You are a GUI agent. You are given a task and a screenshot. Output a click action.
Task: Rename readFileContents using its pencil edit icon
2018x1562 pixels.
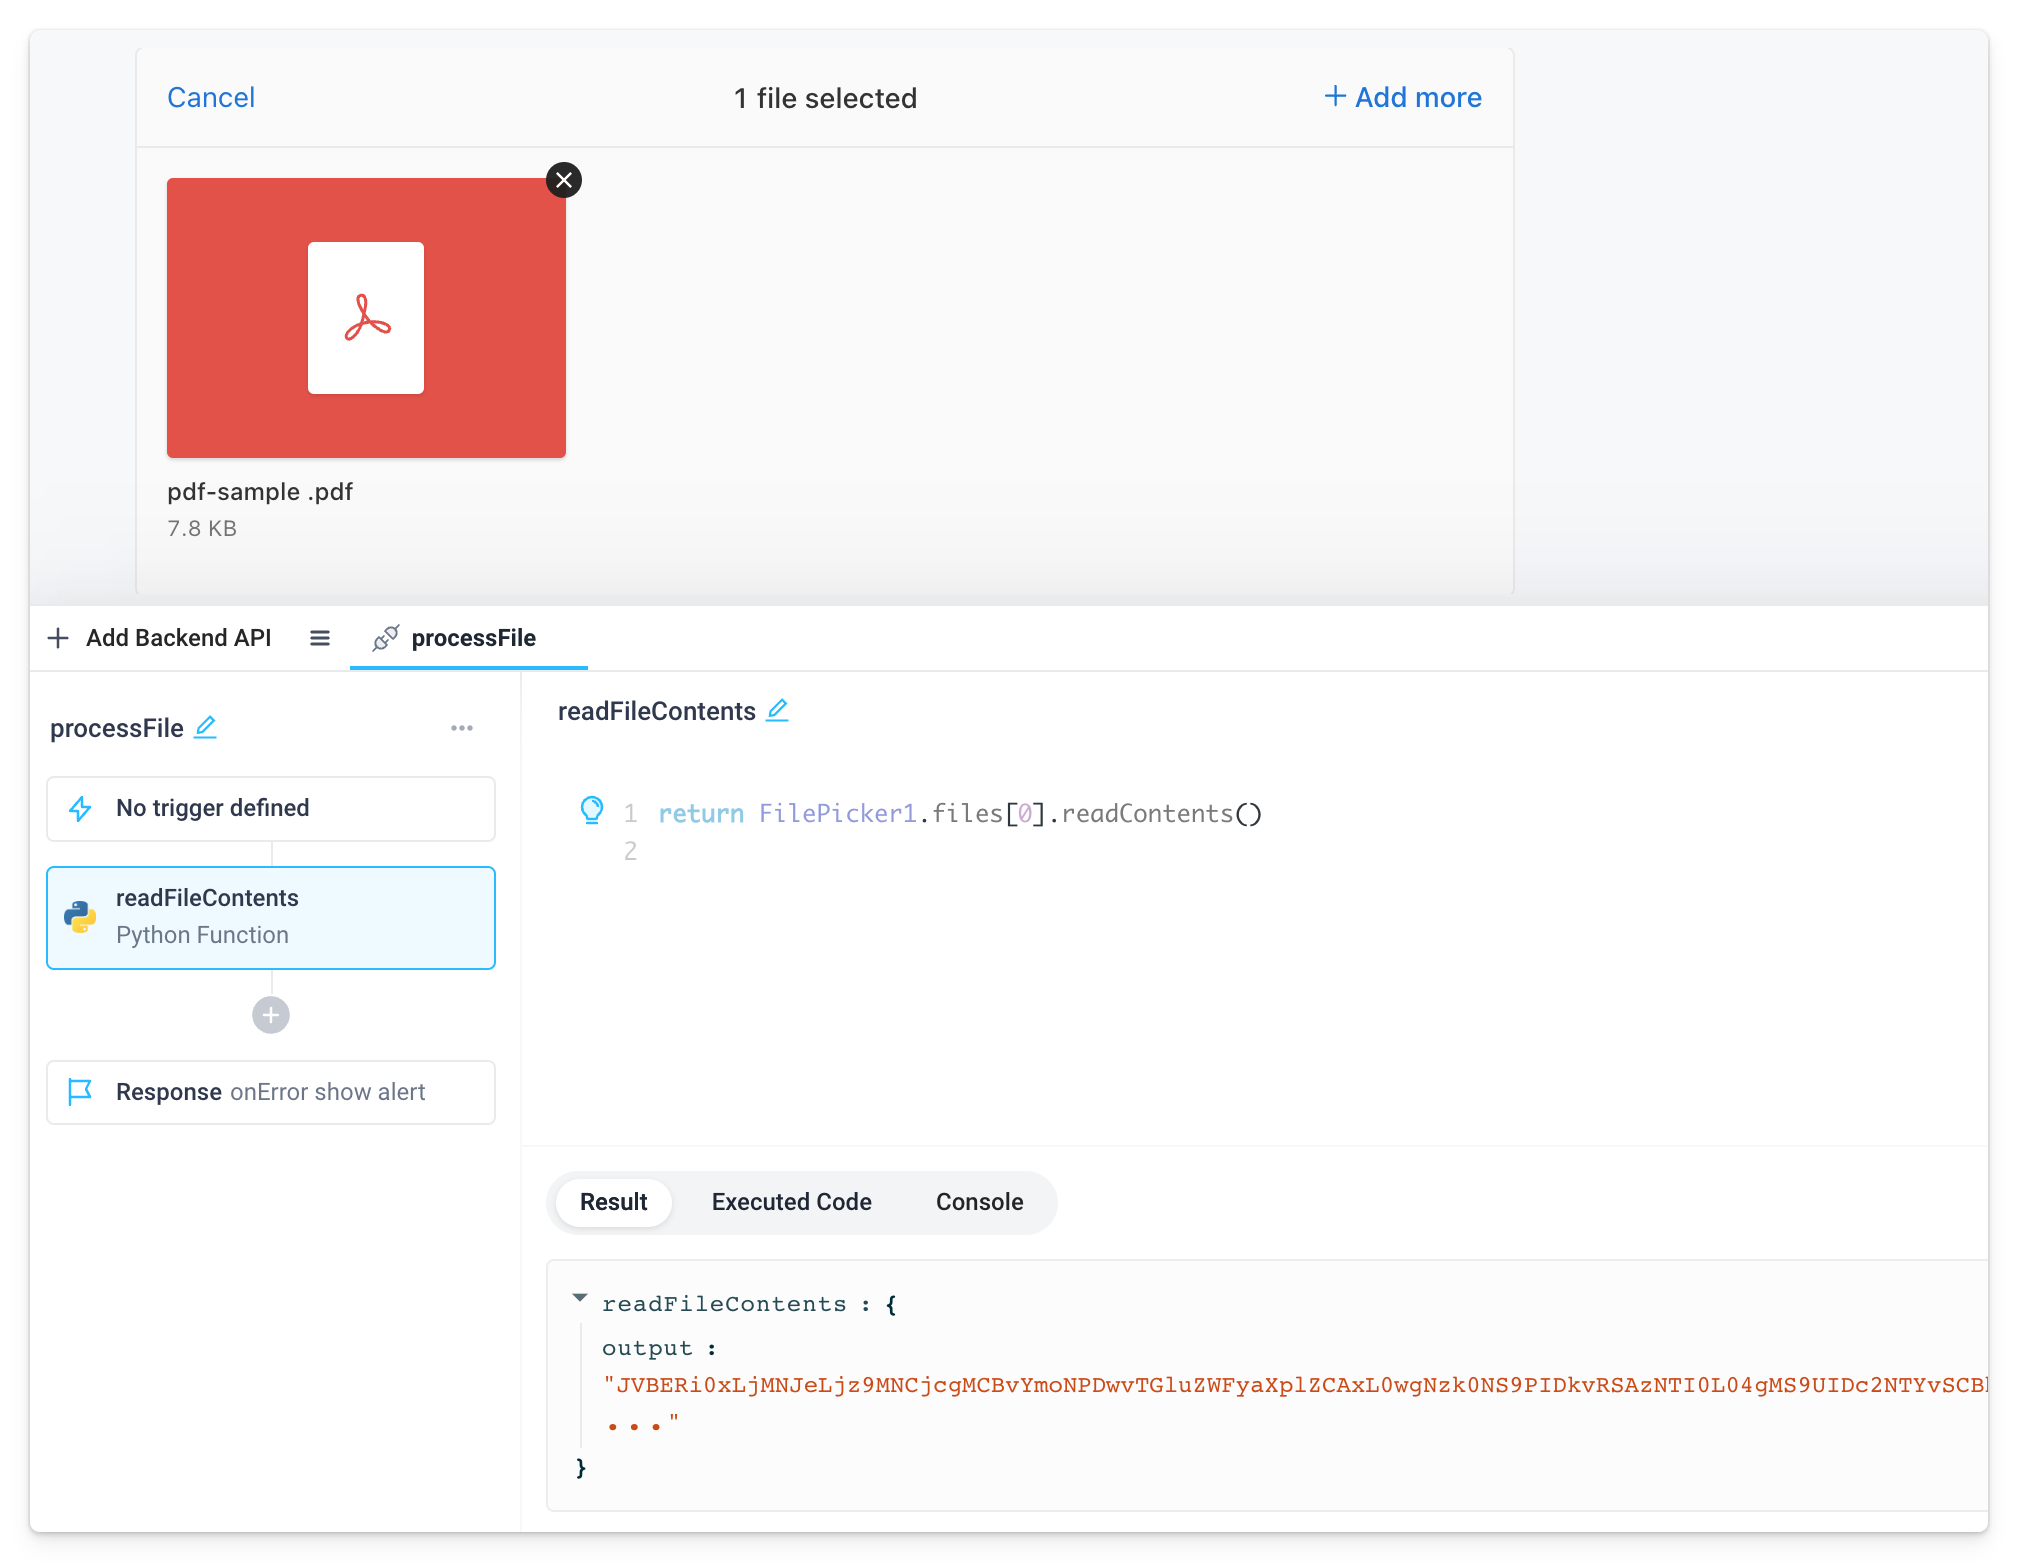777,710
